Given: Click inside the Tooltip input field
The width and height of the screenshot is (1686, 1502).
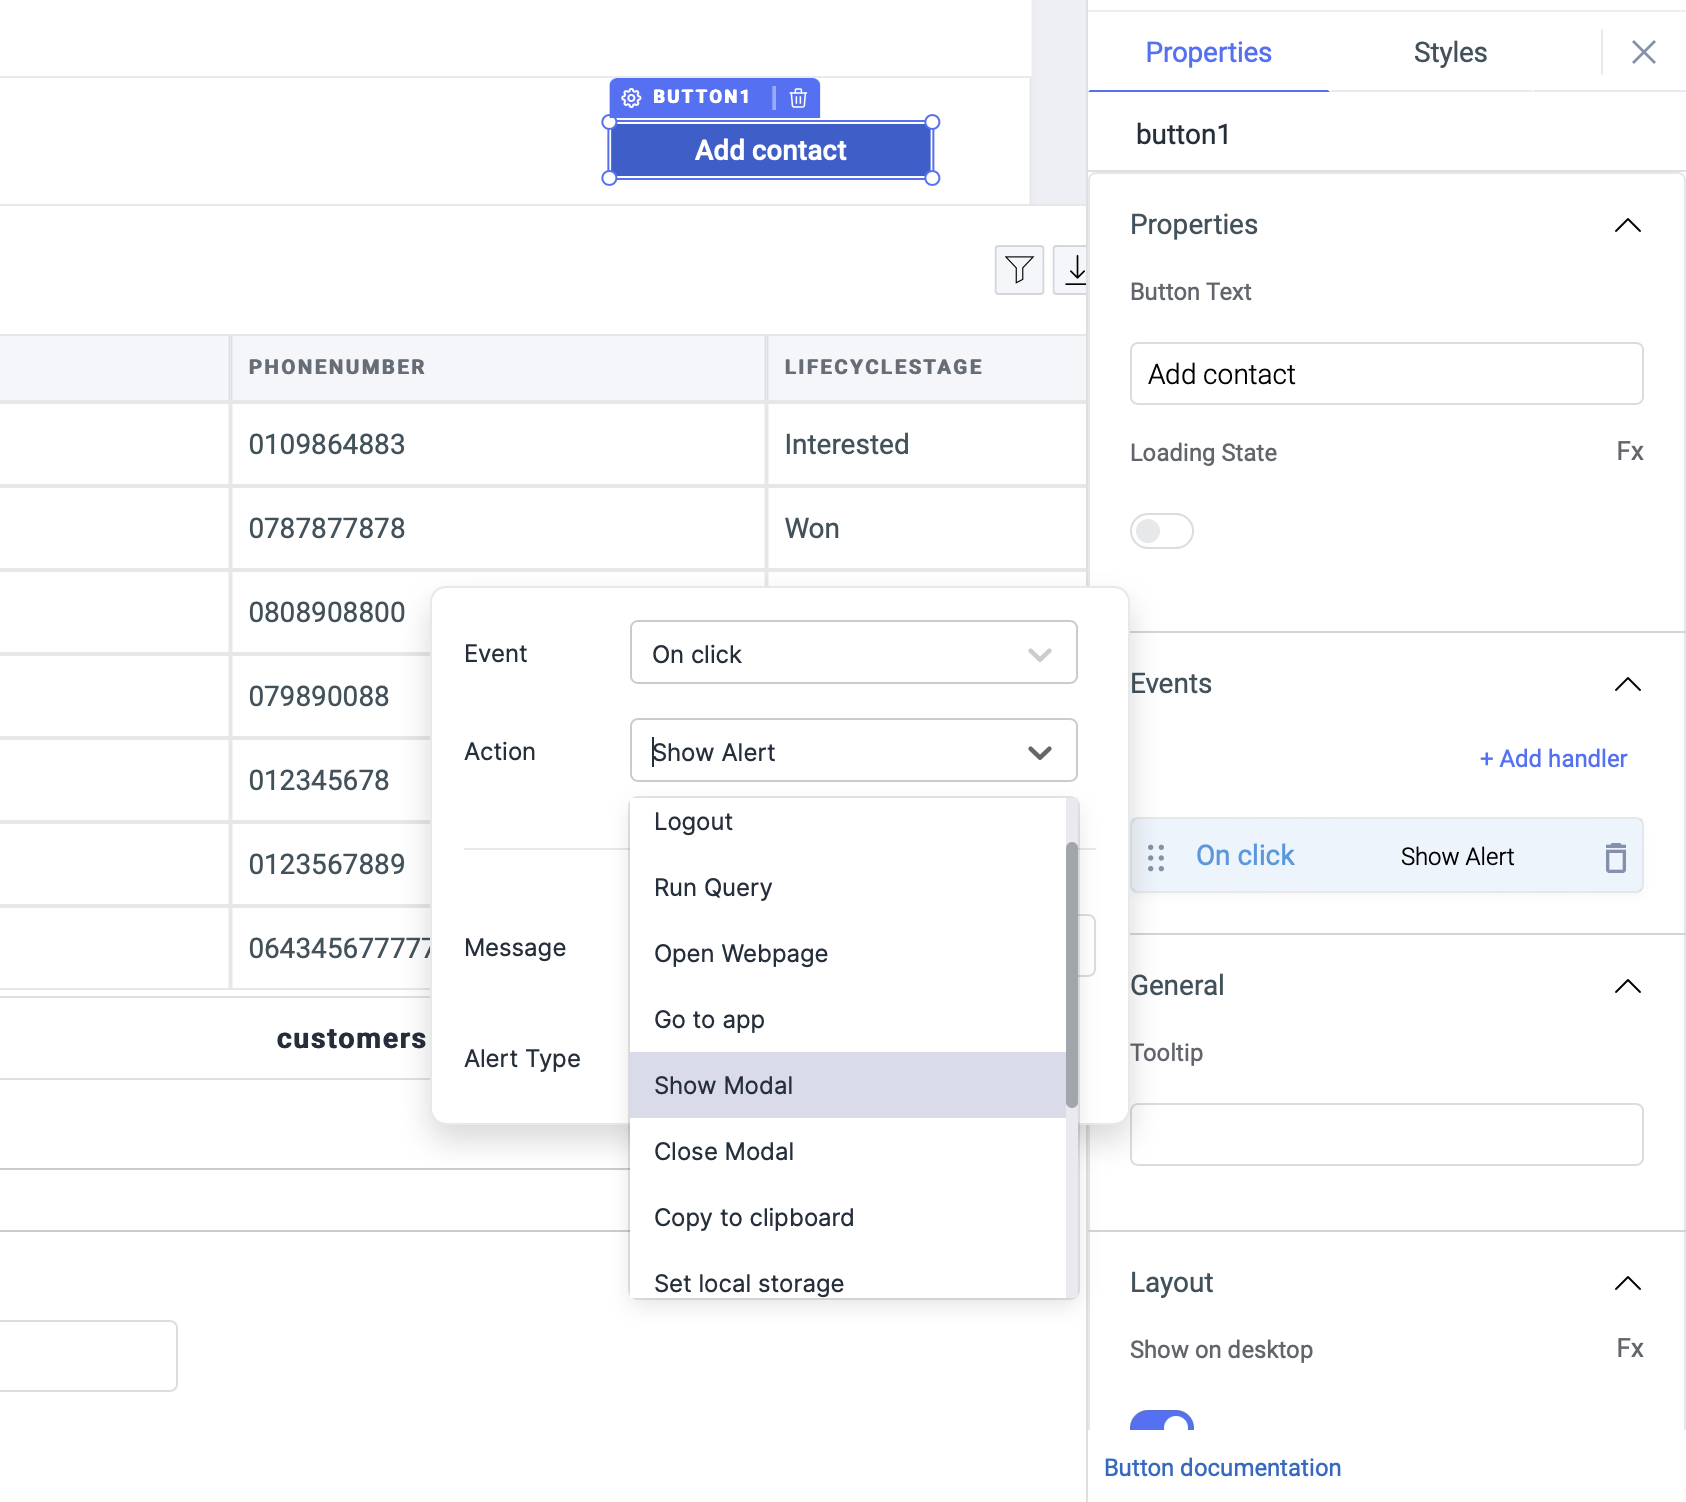Looking at the screenshot, I should coord(1385,1134).
